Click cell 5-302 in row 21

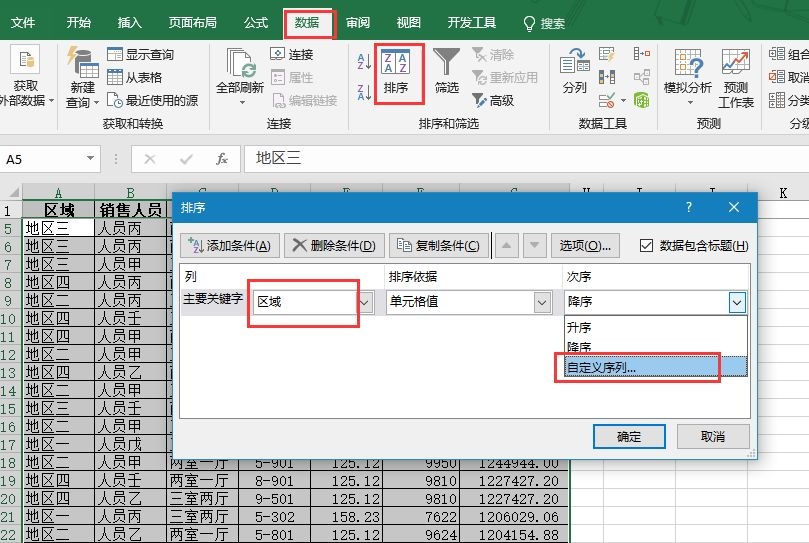(x=274, y=517)
